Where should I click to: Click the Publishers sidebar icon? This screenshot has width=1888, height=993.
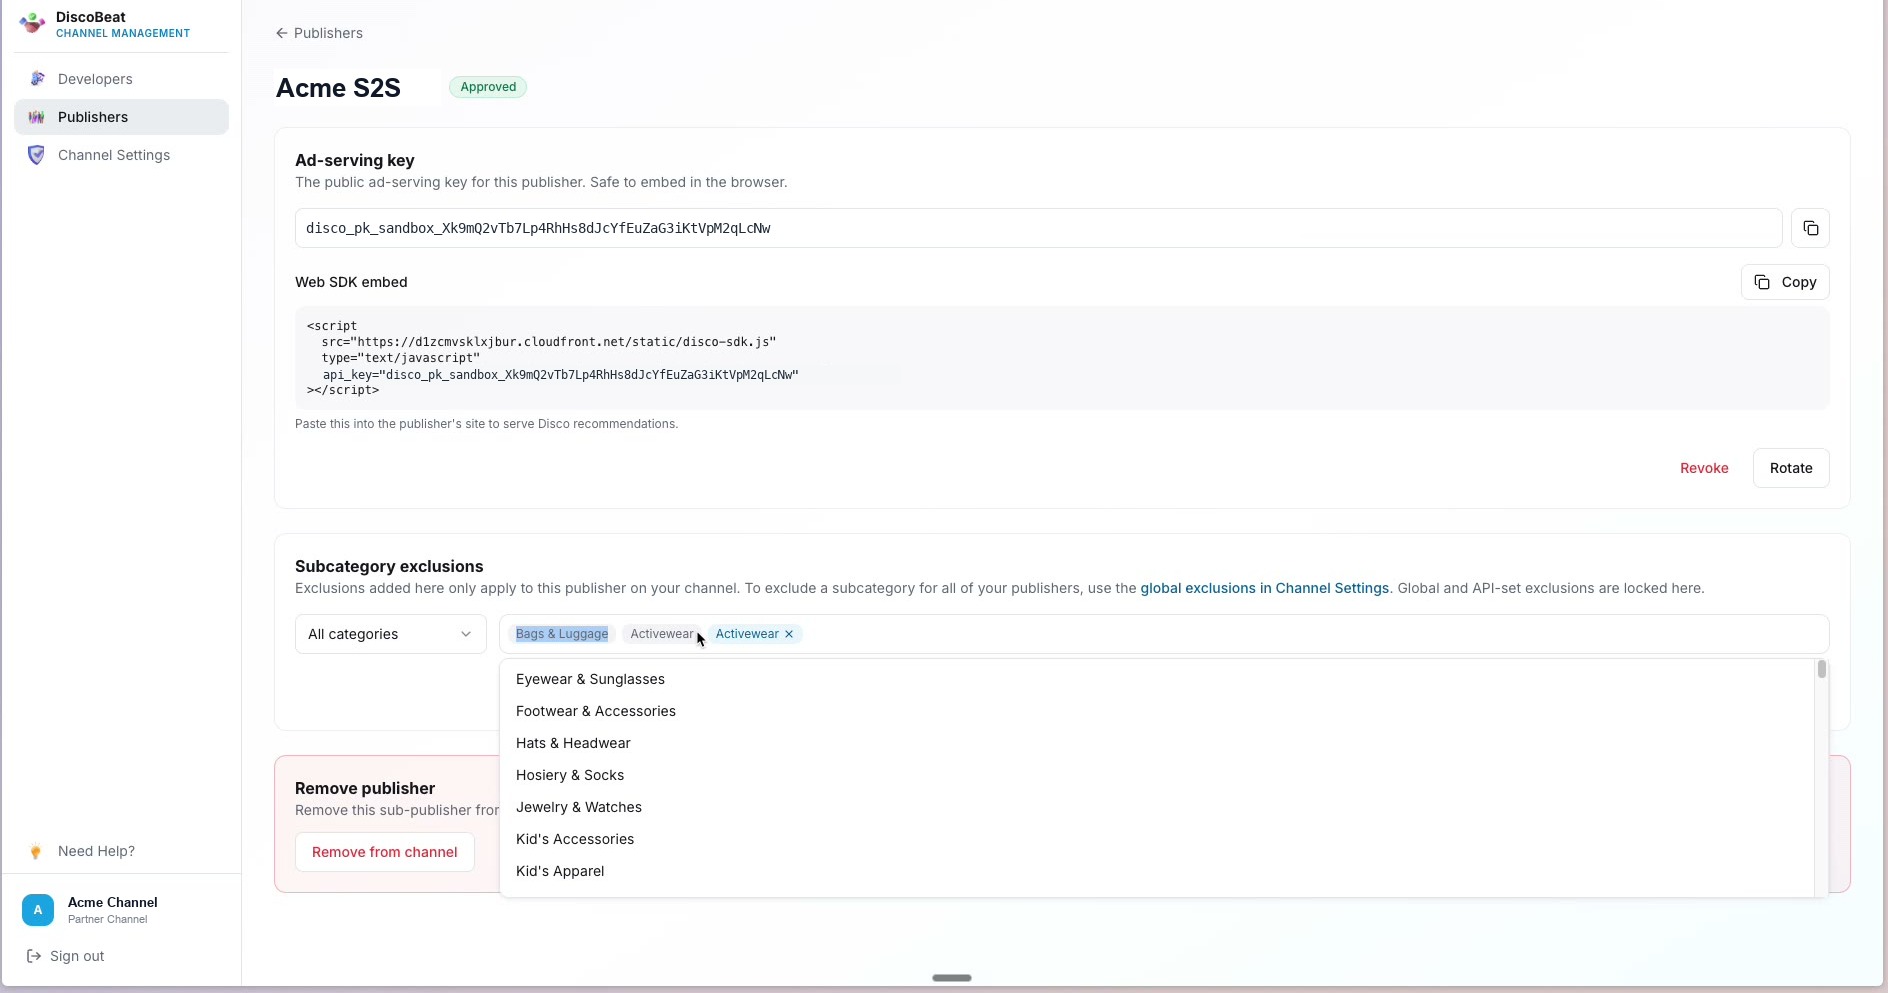pos(37,117)
